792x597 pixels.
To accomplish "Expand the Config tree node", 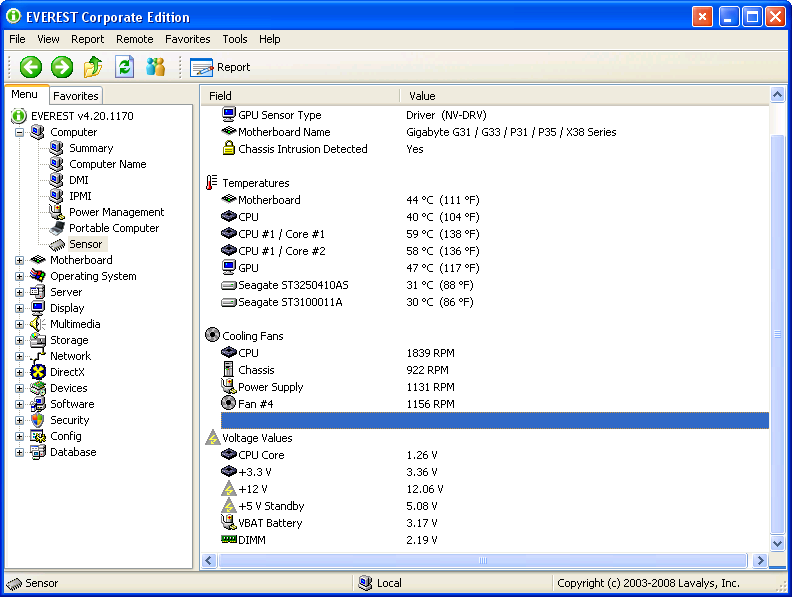I will pyautogui.click(x=19, y=436).
